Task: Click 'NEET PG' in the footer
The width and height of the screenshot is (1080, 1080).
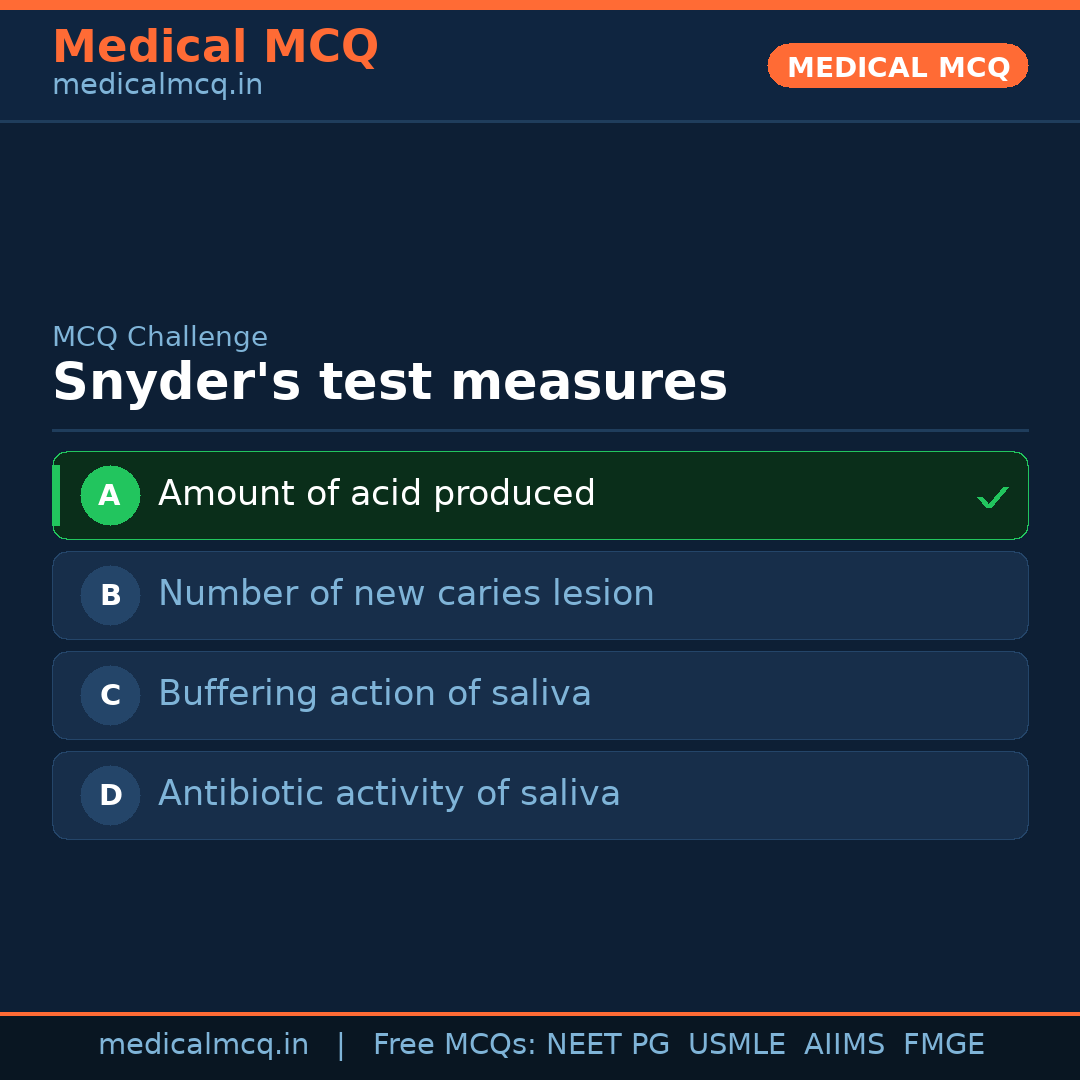Action: point(608,1045)
